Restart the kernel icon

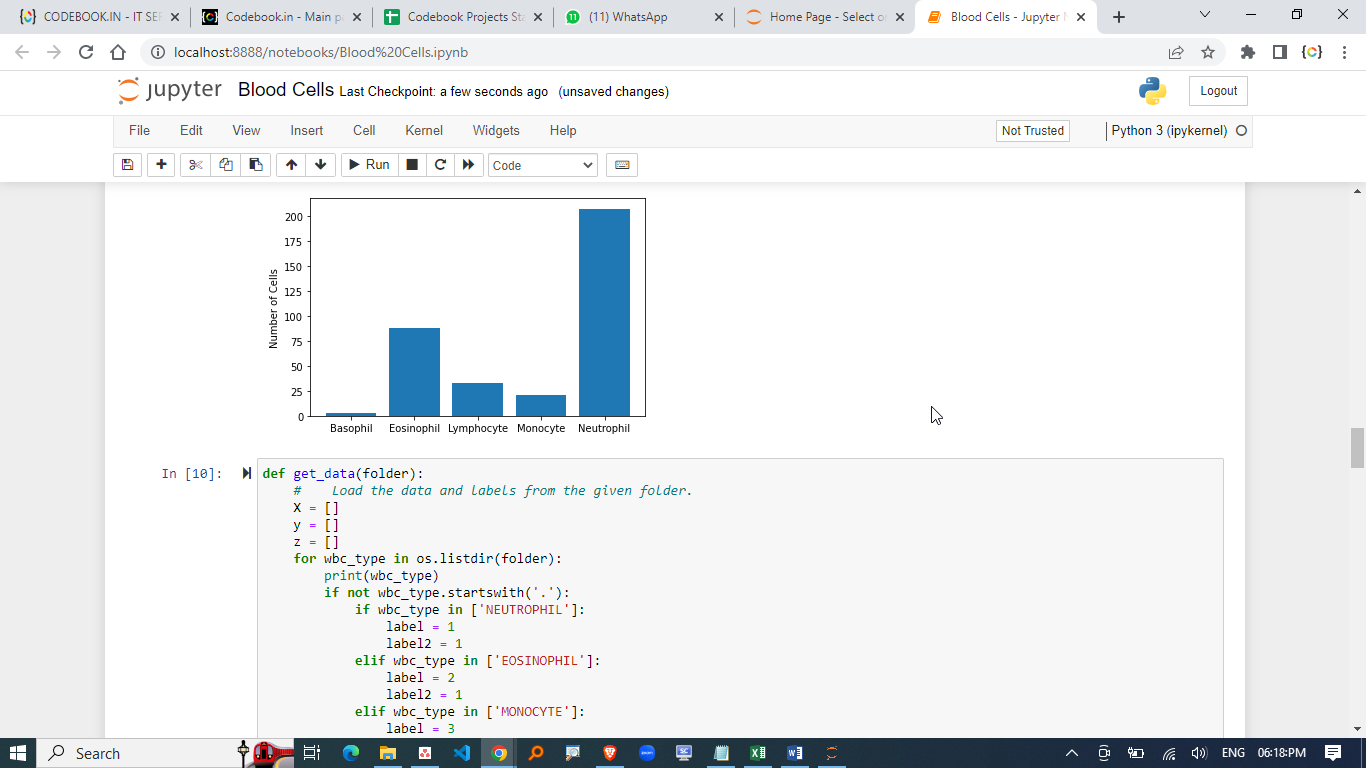tap(440, 165)
